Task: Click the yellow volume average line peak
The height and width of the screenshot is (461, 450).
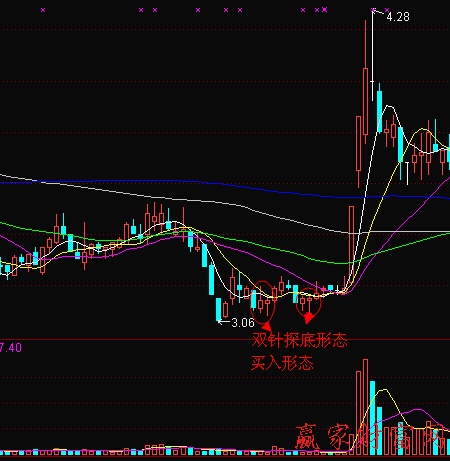Action: tap(385, 390)
